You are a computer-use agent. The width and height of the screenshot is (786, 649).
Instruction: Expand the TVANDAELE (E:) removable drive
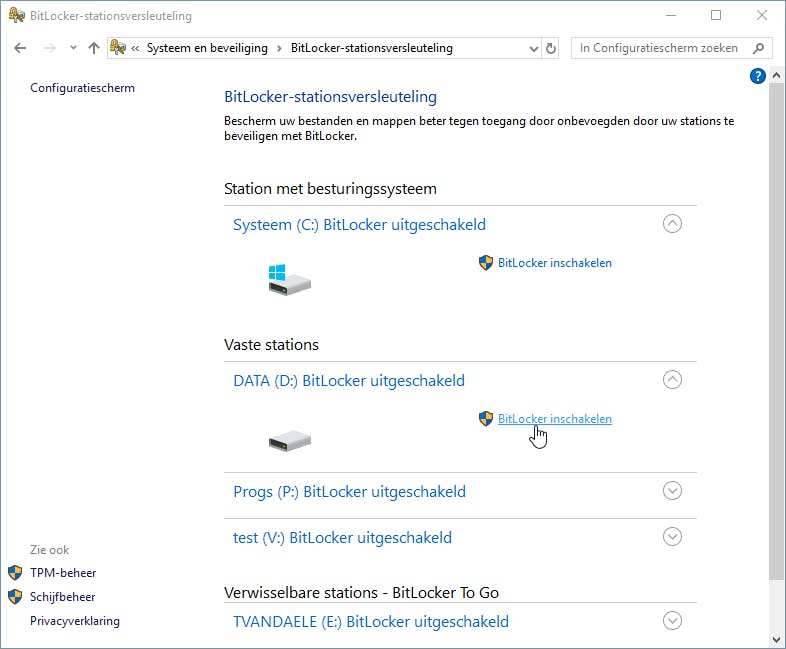click(672, 621)
